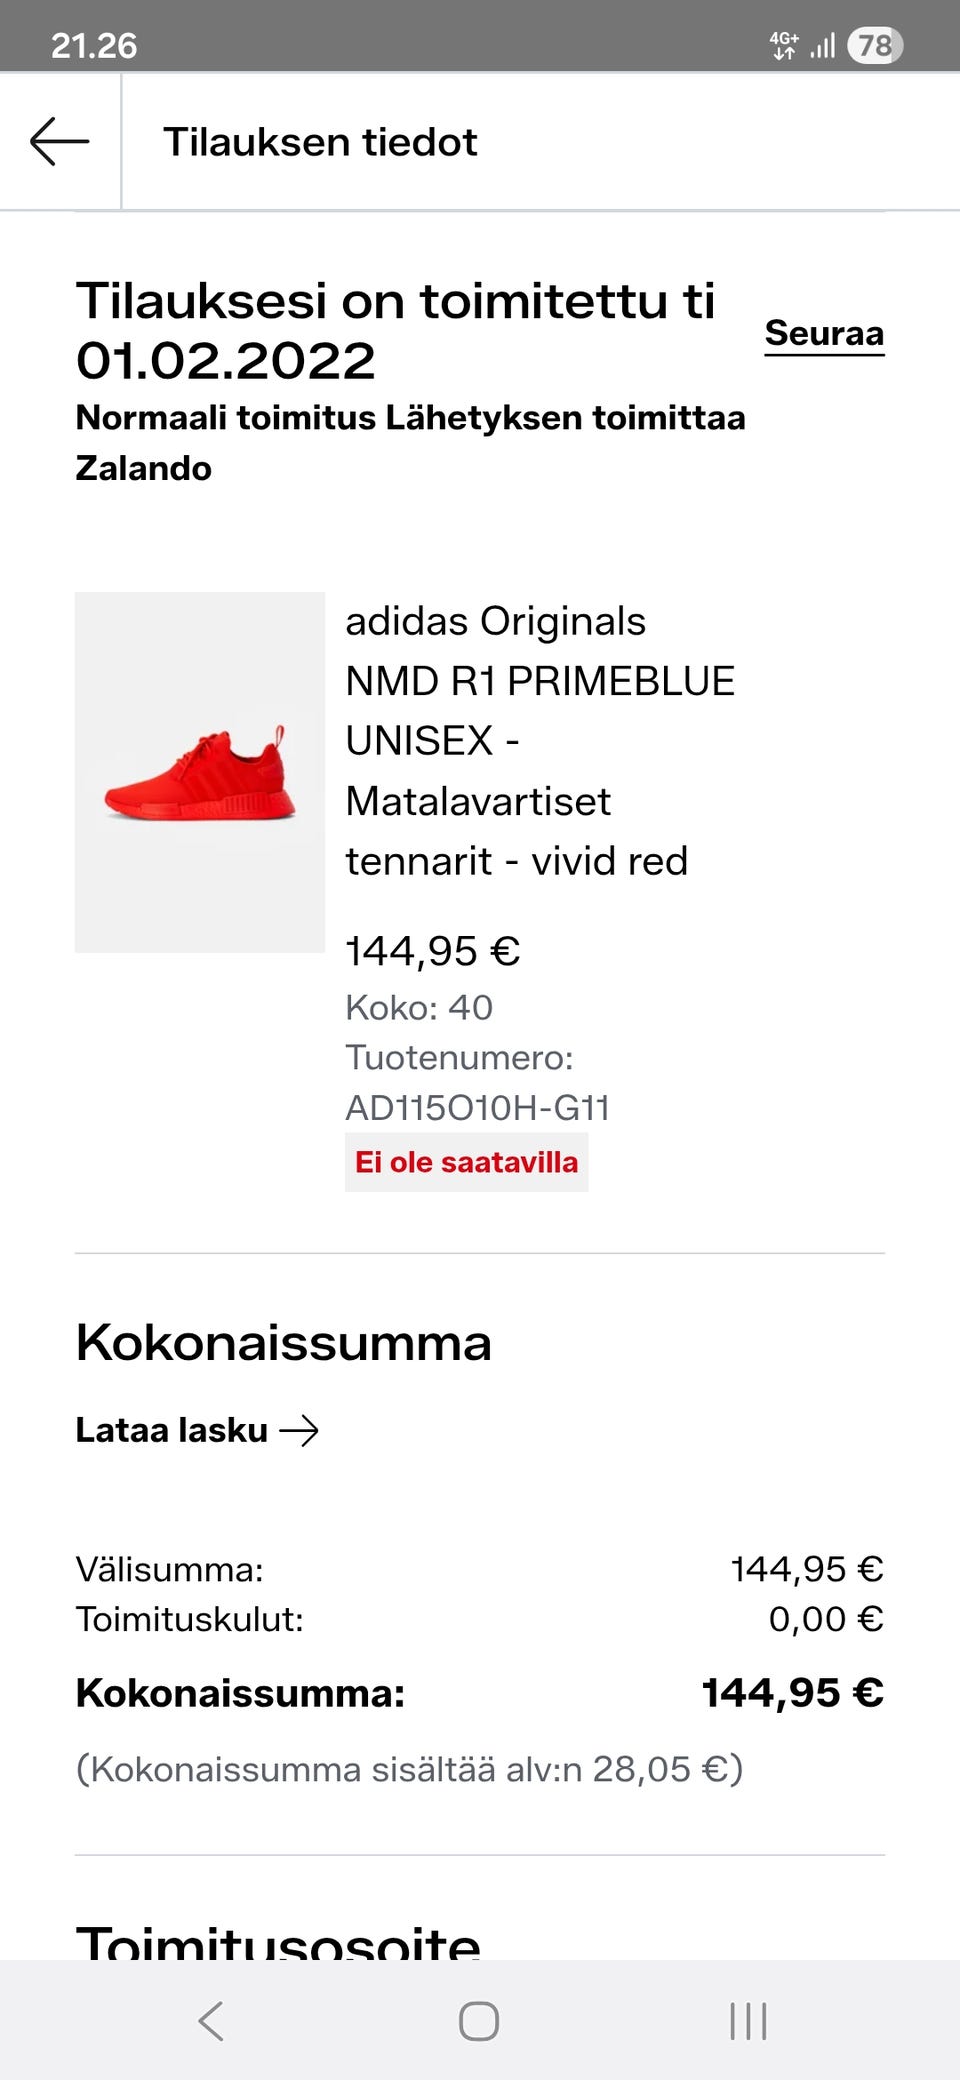Tap the Koko: 40 size label
960x2080 pixels.
(x=419, y=1008)
